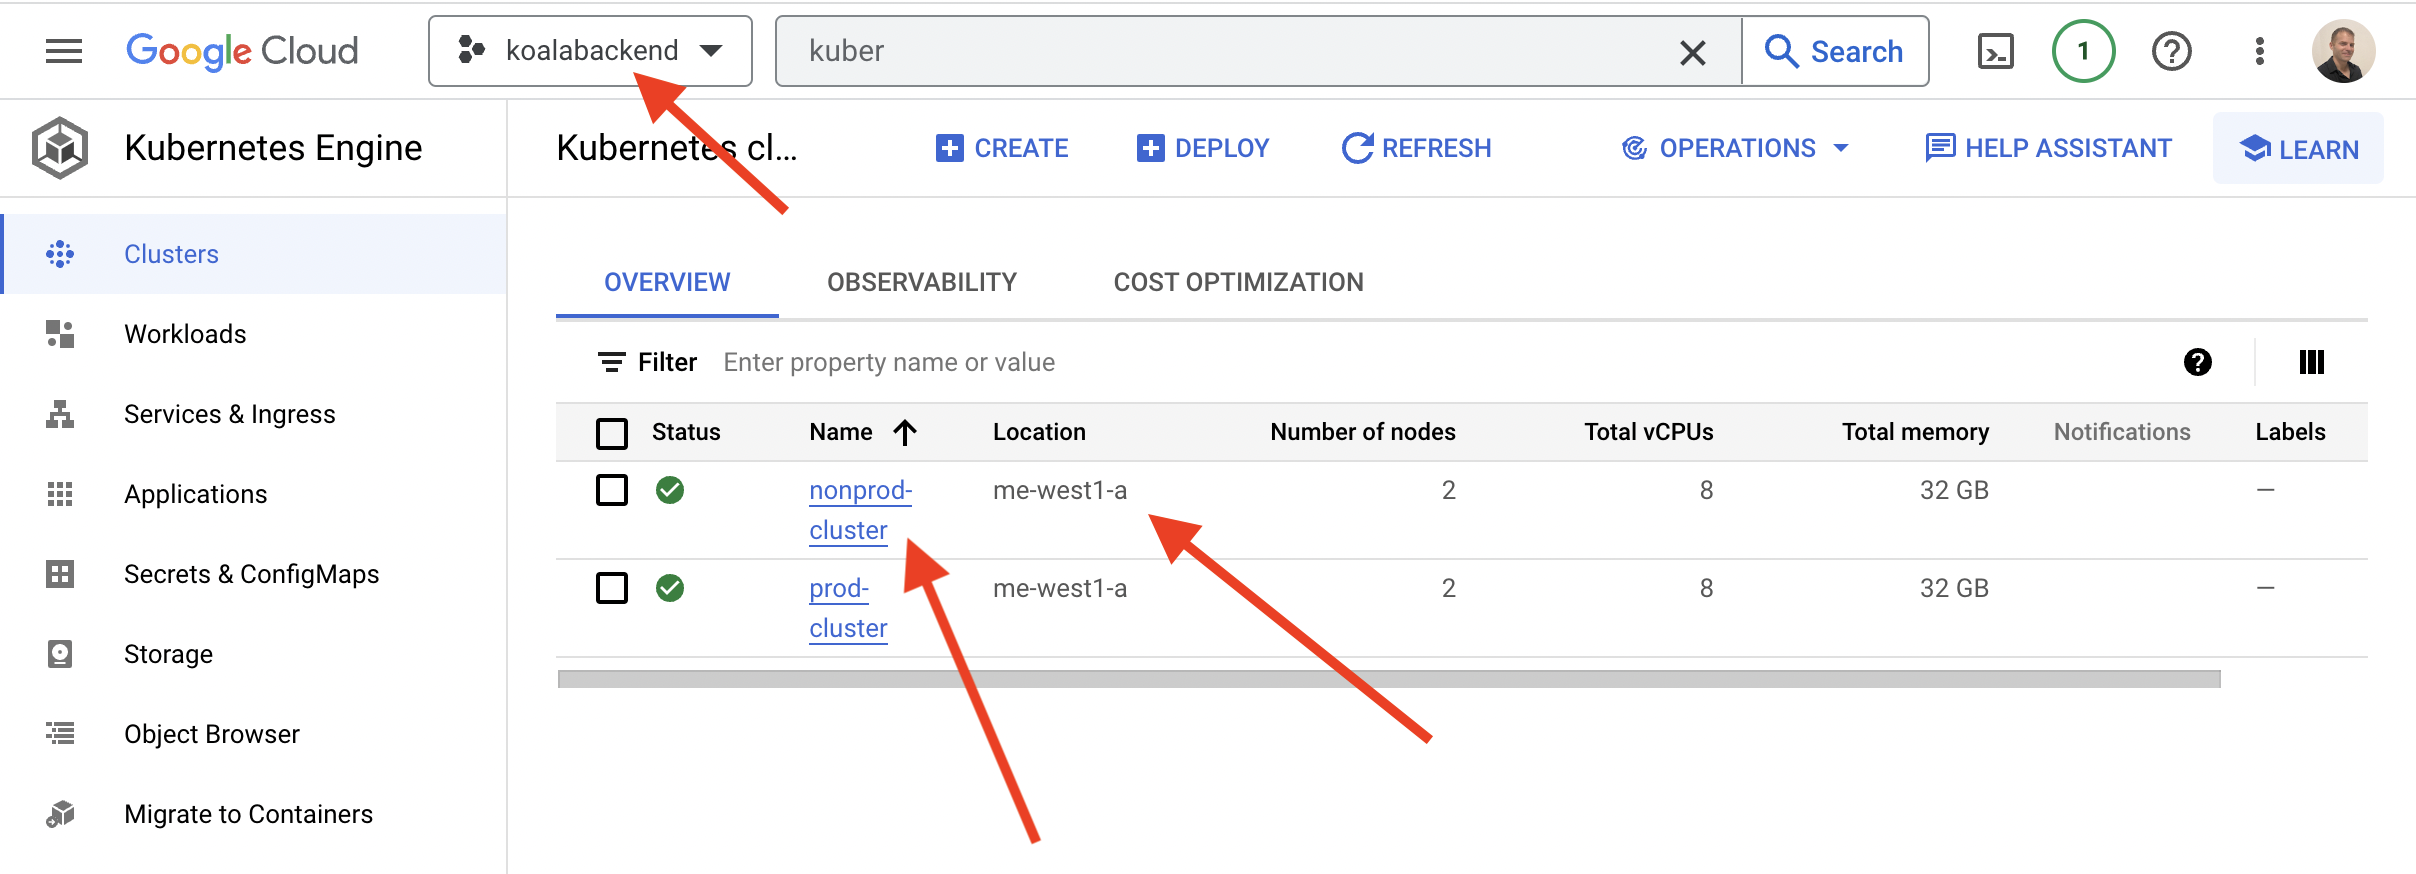Click the 32 GB memory of nonprod-cluster

pyautogui.click(x=1954, y=490)
